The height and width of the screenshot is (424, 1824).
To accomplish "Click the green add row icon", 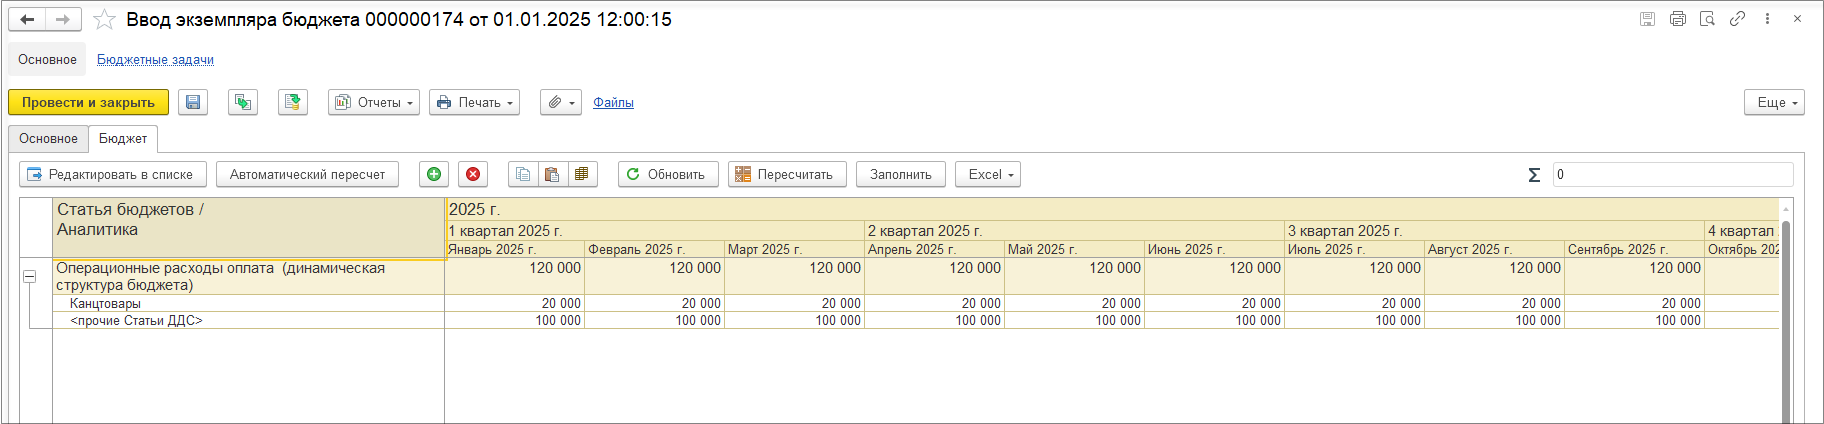I will (x=434, y=174).
